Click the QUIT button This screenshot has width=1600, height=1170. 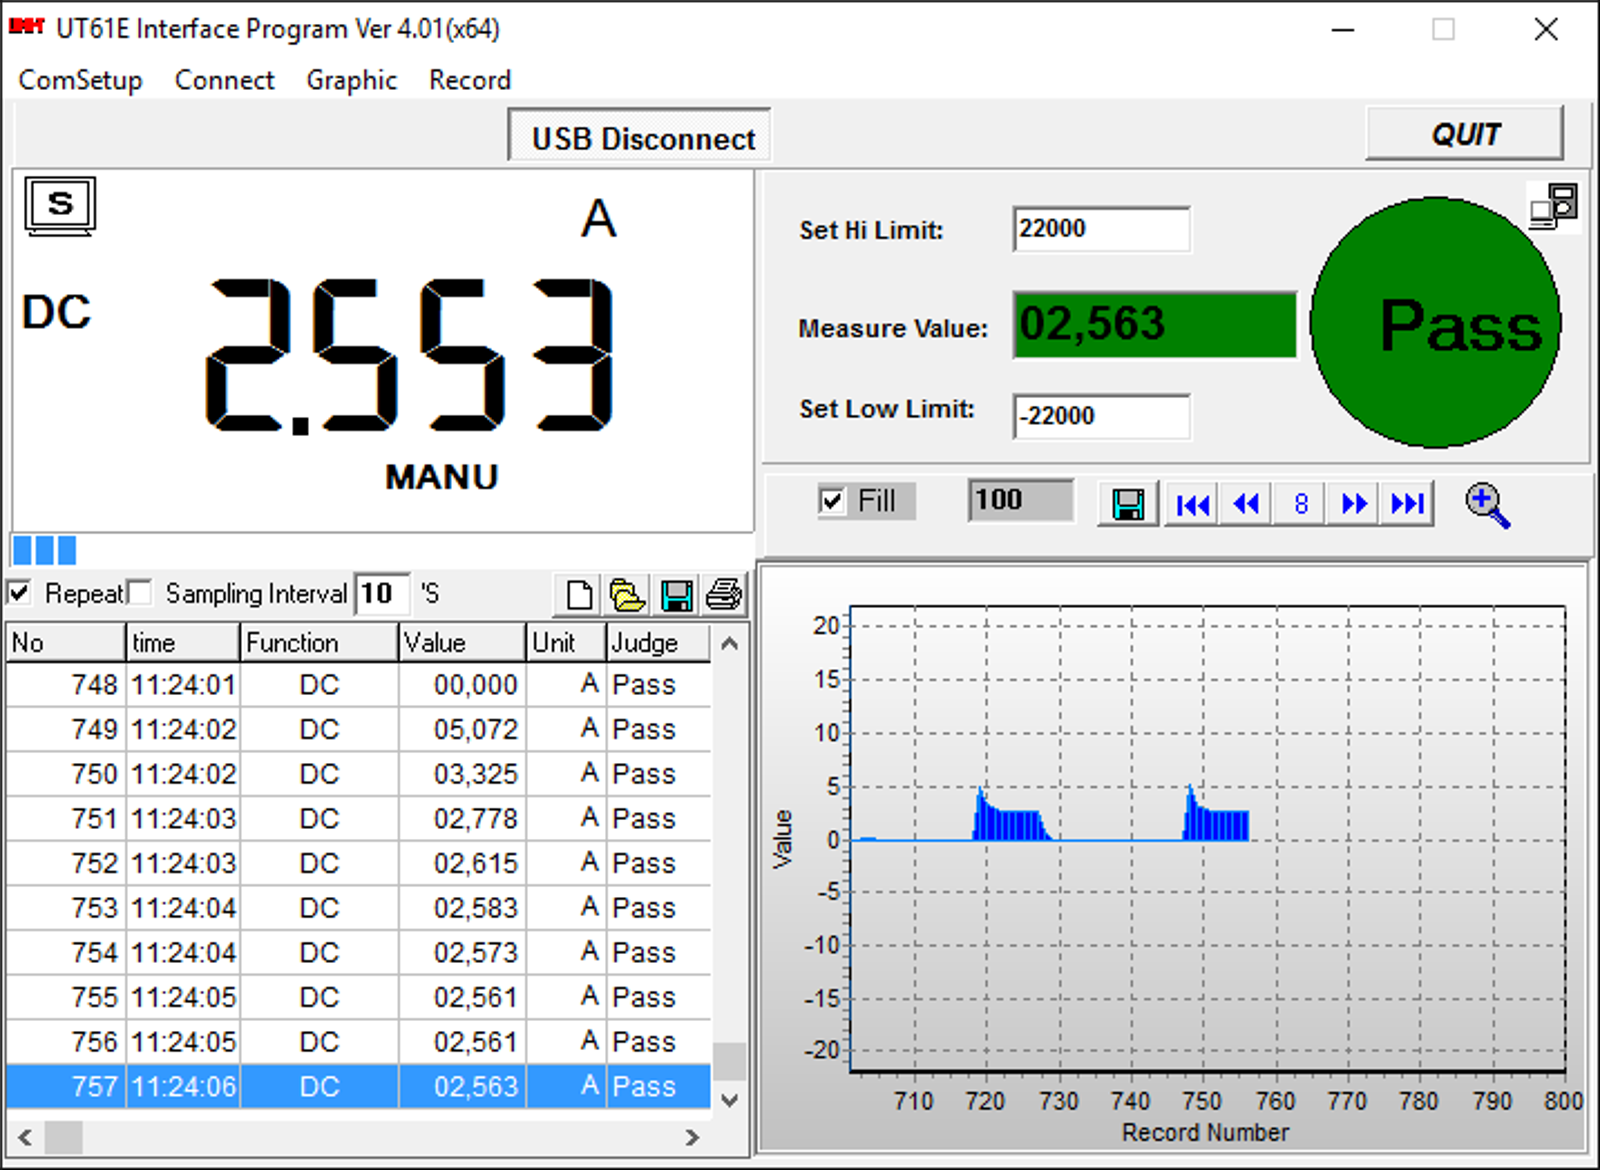coord(1464,133)
